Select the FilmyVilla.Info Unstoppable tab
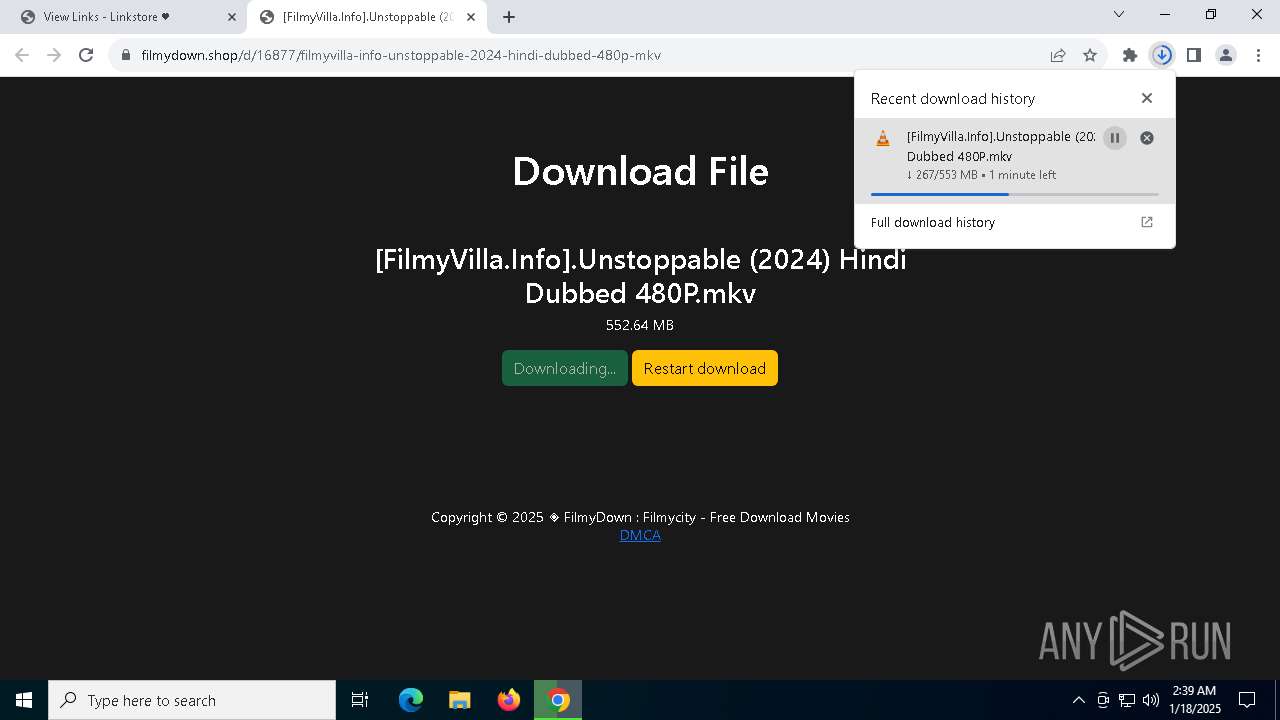Screen dimensions: 1280x720 pos(365,17)
